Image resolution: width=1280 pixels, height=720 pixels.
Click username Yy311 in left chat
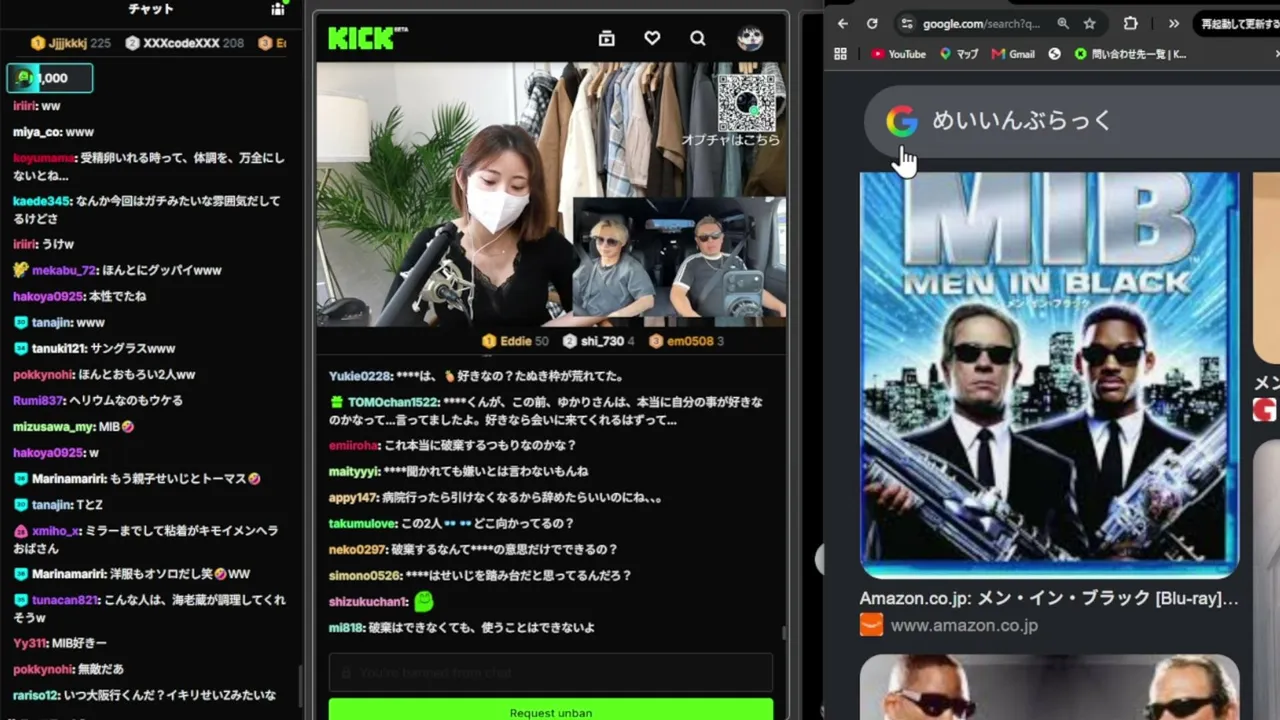[x=30, y=643]
